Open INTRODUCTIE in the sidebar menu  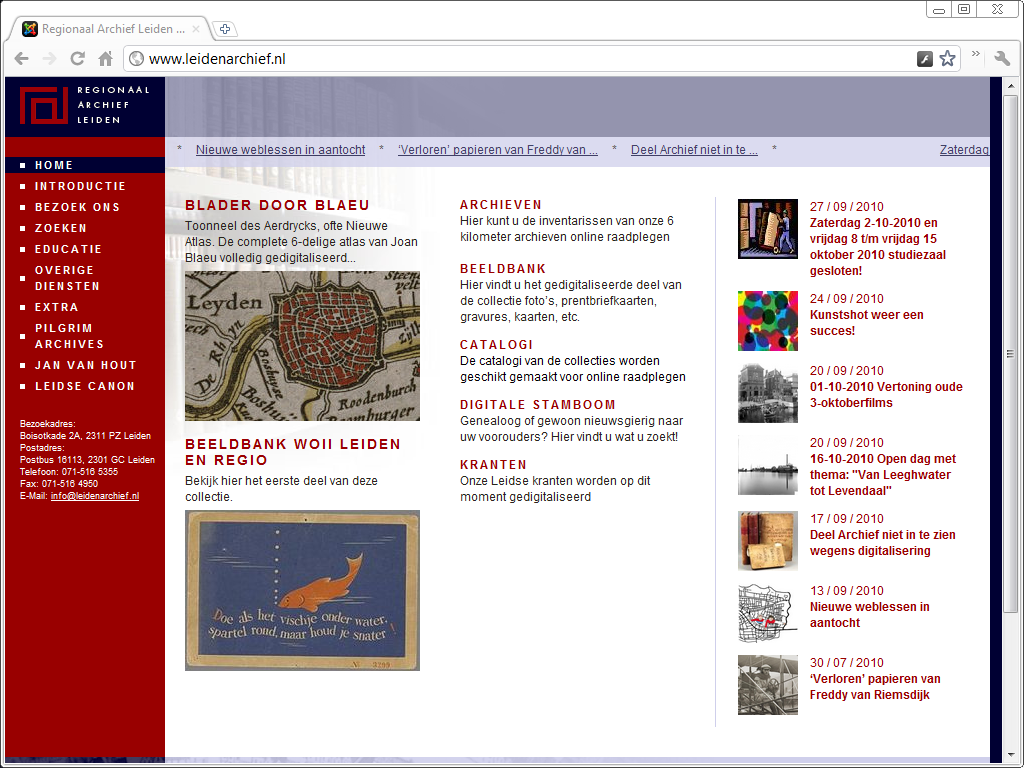point(80,186)
